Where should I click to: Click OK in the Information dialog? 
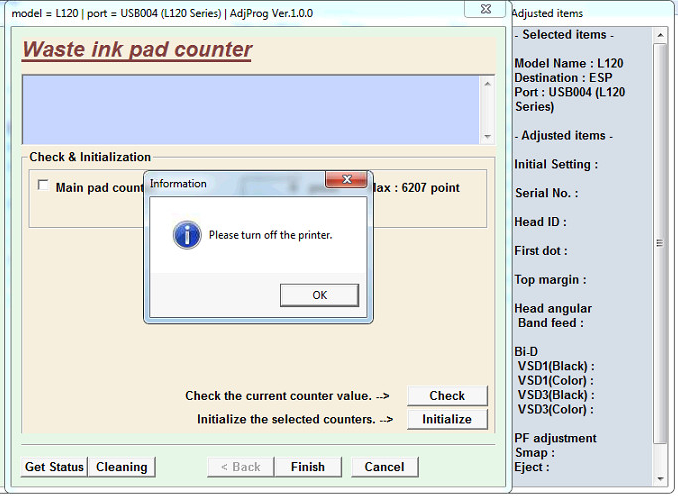319,295
